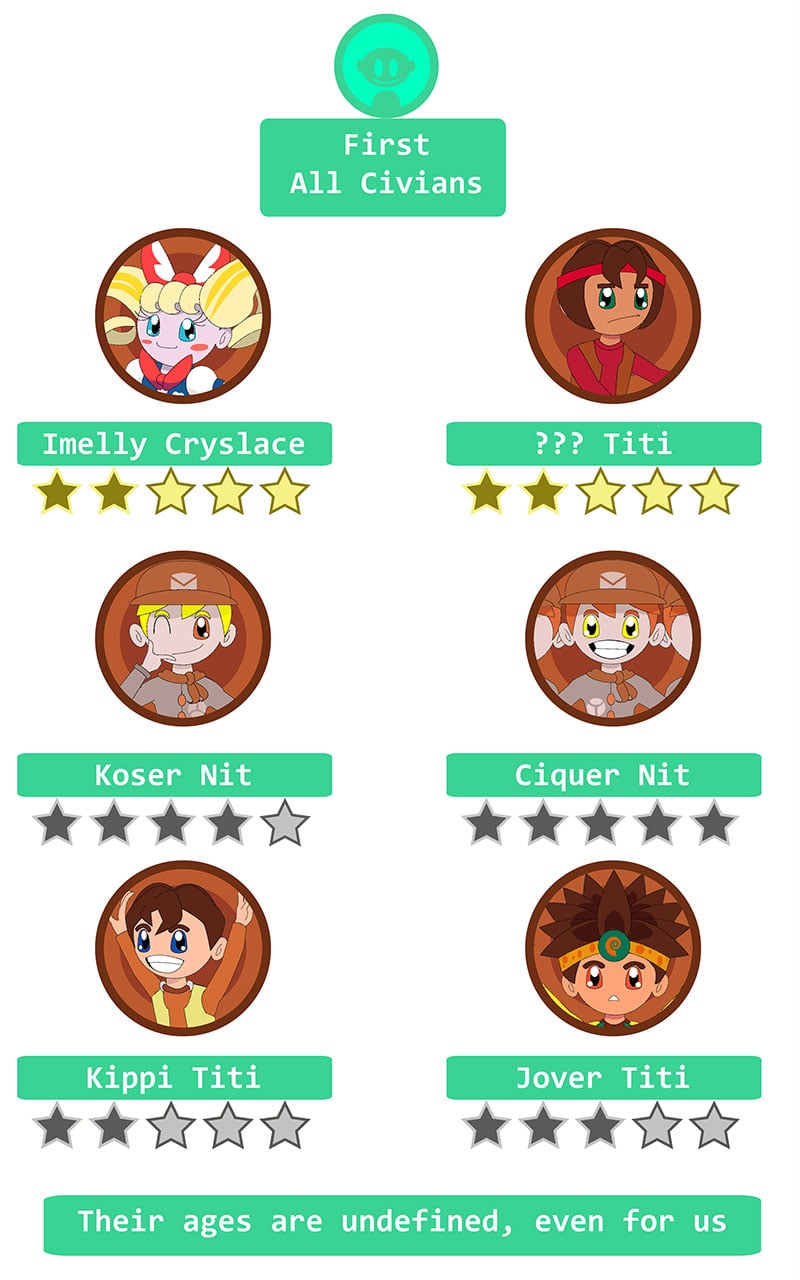Click the Koser Nit name label
Image resolution: width=800 pixels, height=1280 pixels.
(x=174, y=775)
